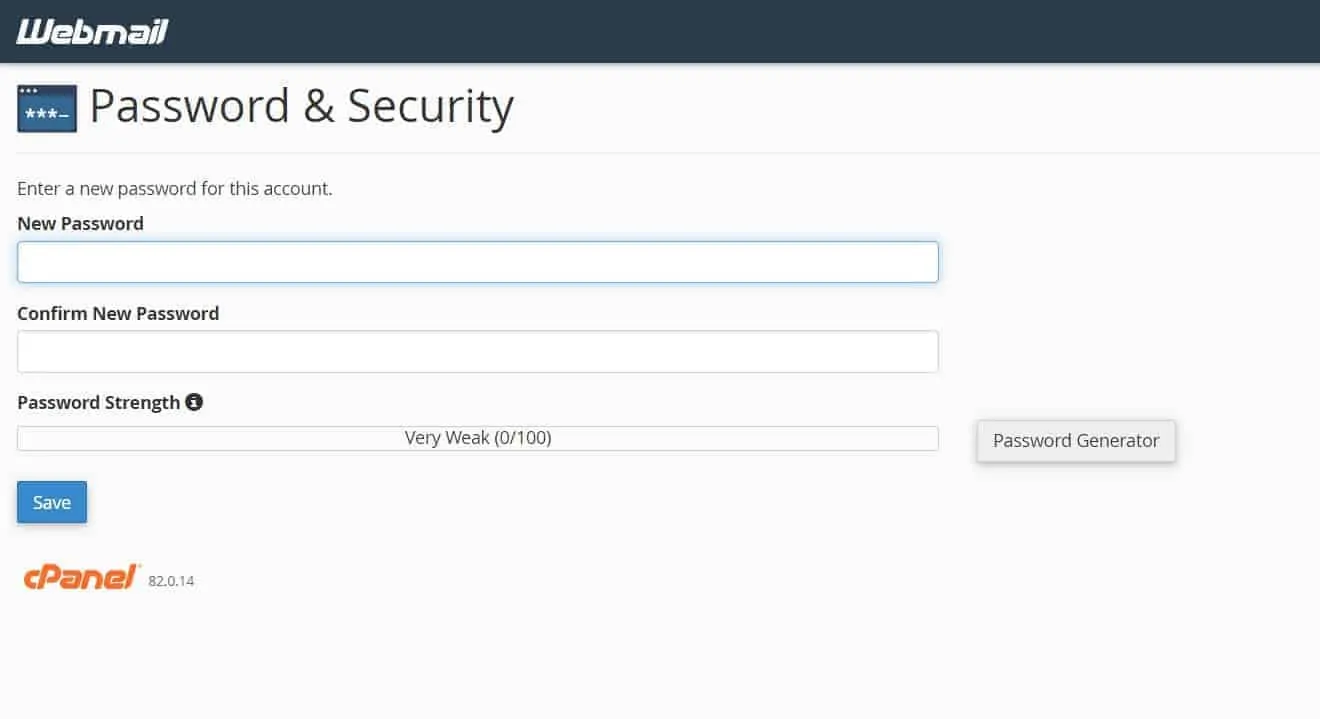The height and width of the screenshot is (719, 1320).
Task: Click the Confirm New Password label
Action: tap(118, 313)
